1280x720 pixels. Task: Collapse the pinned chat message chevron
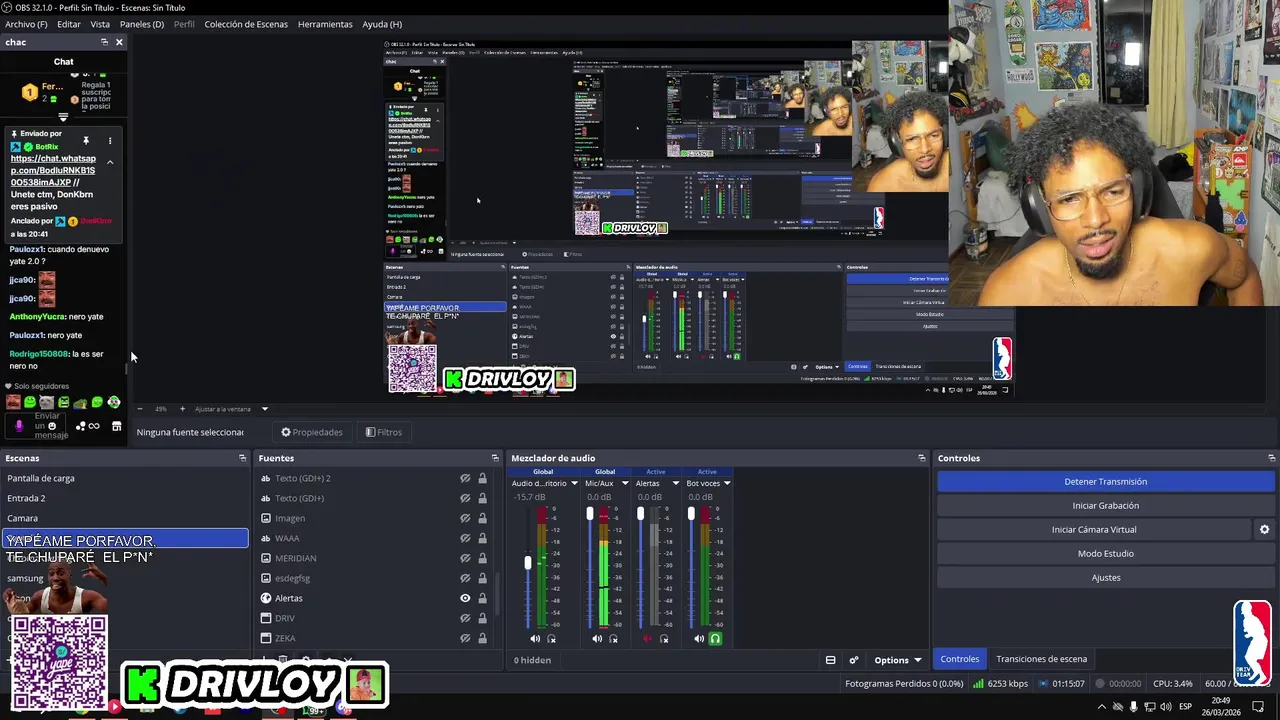coord(110,163)
